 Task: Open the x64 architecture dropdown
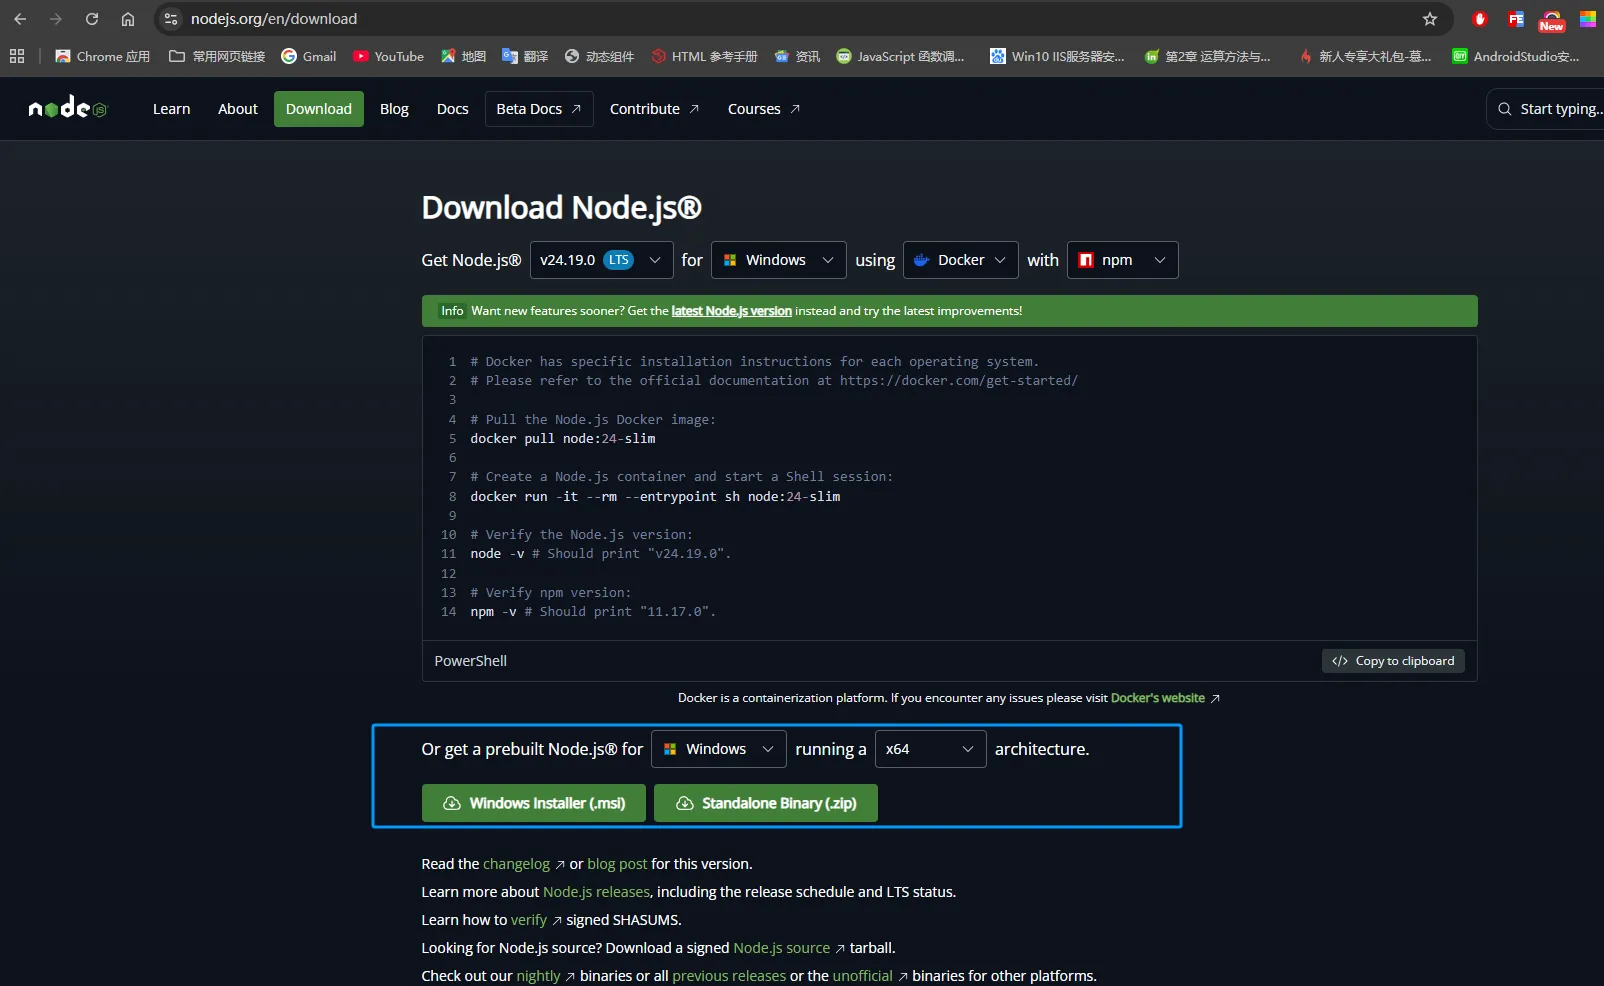(931, 749)
